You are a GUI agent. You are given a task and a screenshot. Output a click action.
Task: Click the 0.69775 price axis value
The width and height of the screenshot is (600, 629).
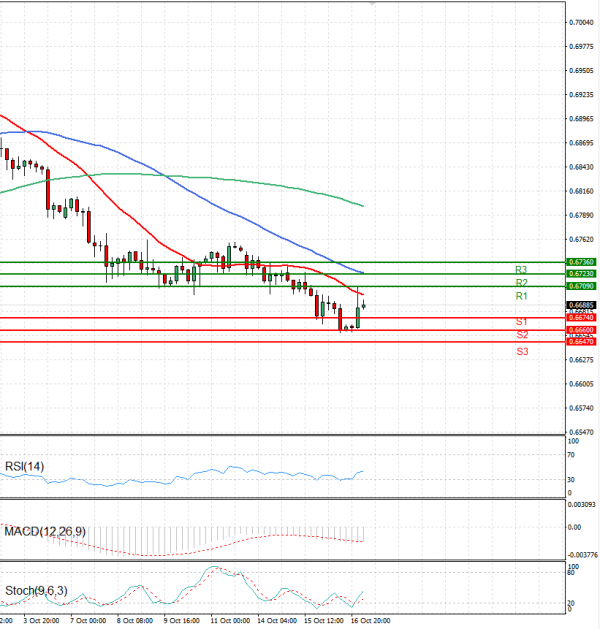coord(581,47)
